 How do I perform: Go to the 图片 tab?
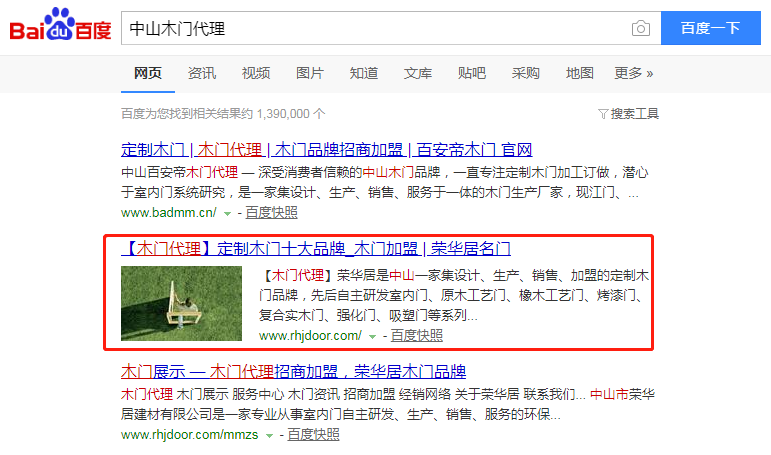(x=310, y=73)
